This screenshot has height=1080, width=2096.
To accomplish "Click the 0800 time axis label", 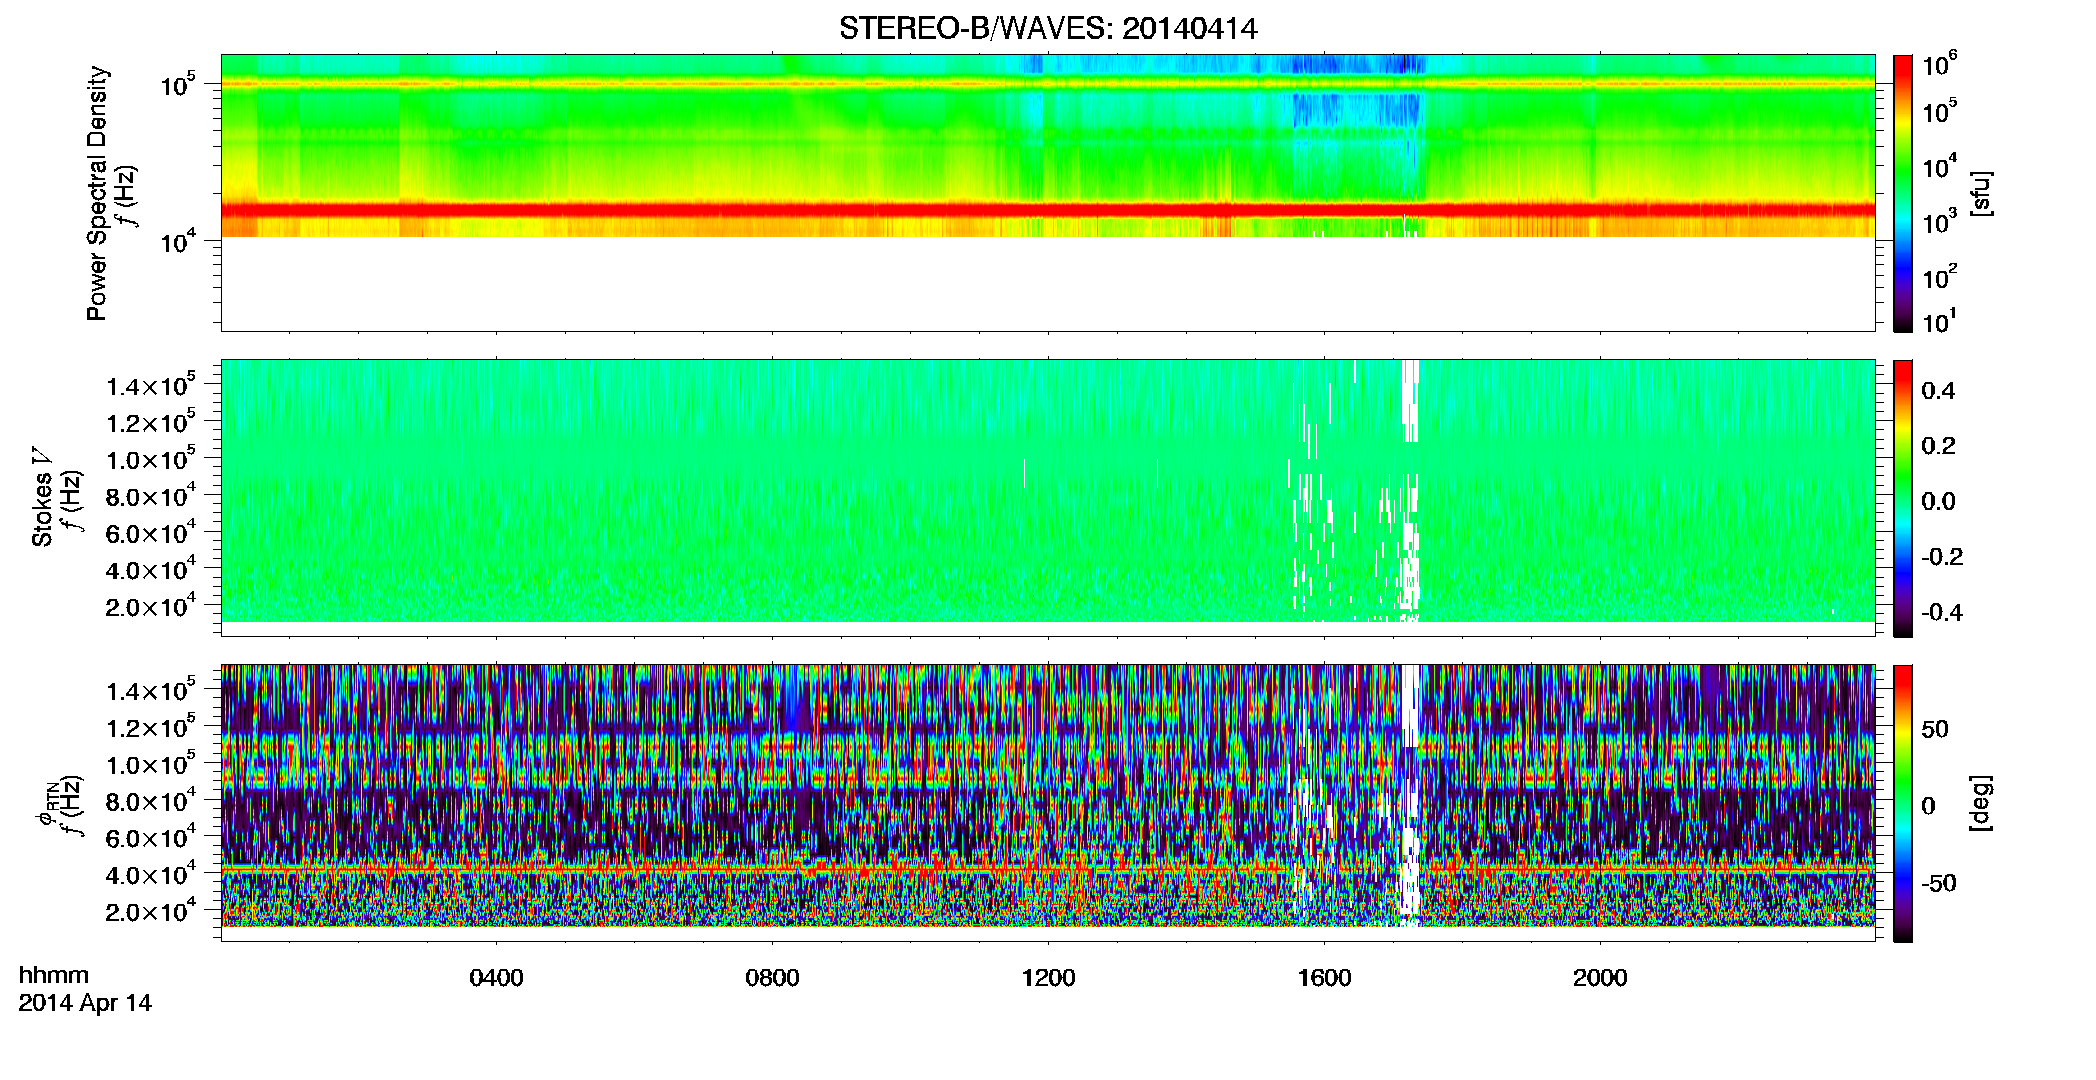I will 772,978.
